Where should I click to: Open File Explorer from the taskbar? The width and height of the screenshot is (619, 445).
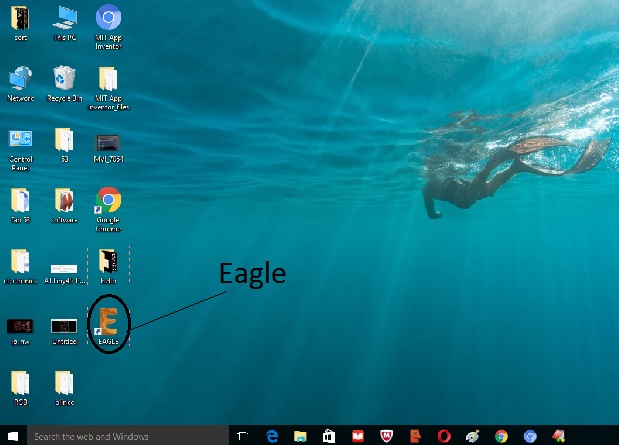tap(300, 436)
